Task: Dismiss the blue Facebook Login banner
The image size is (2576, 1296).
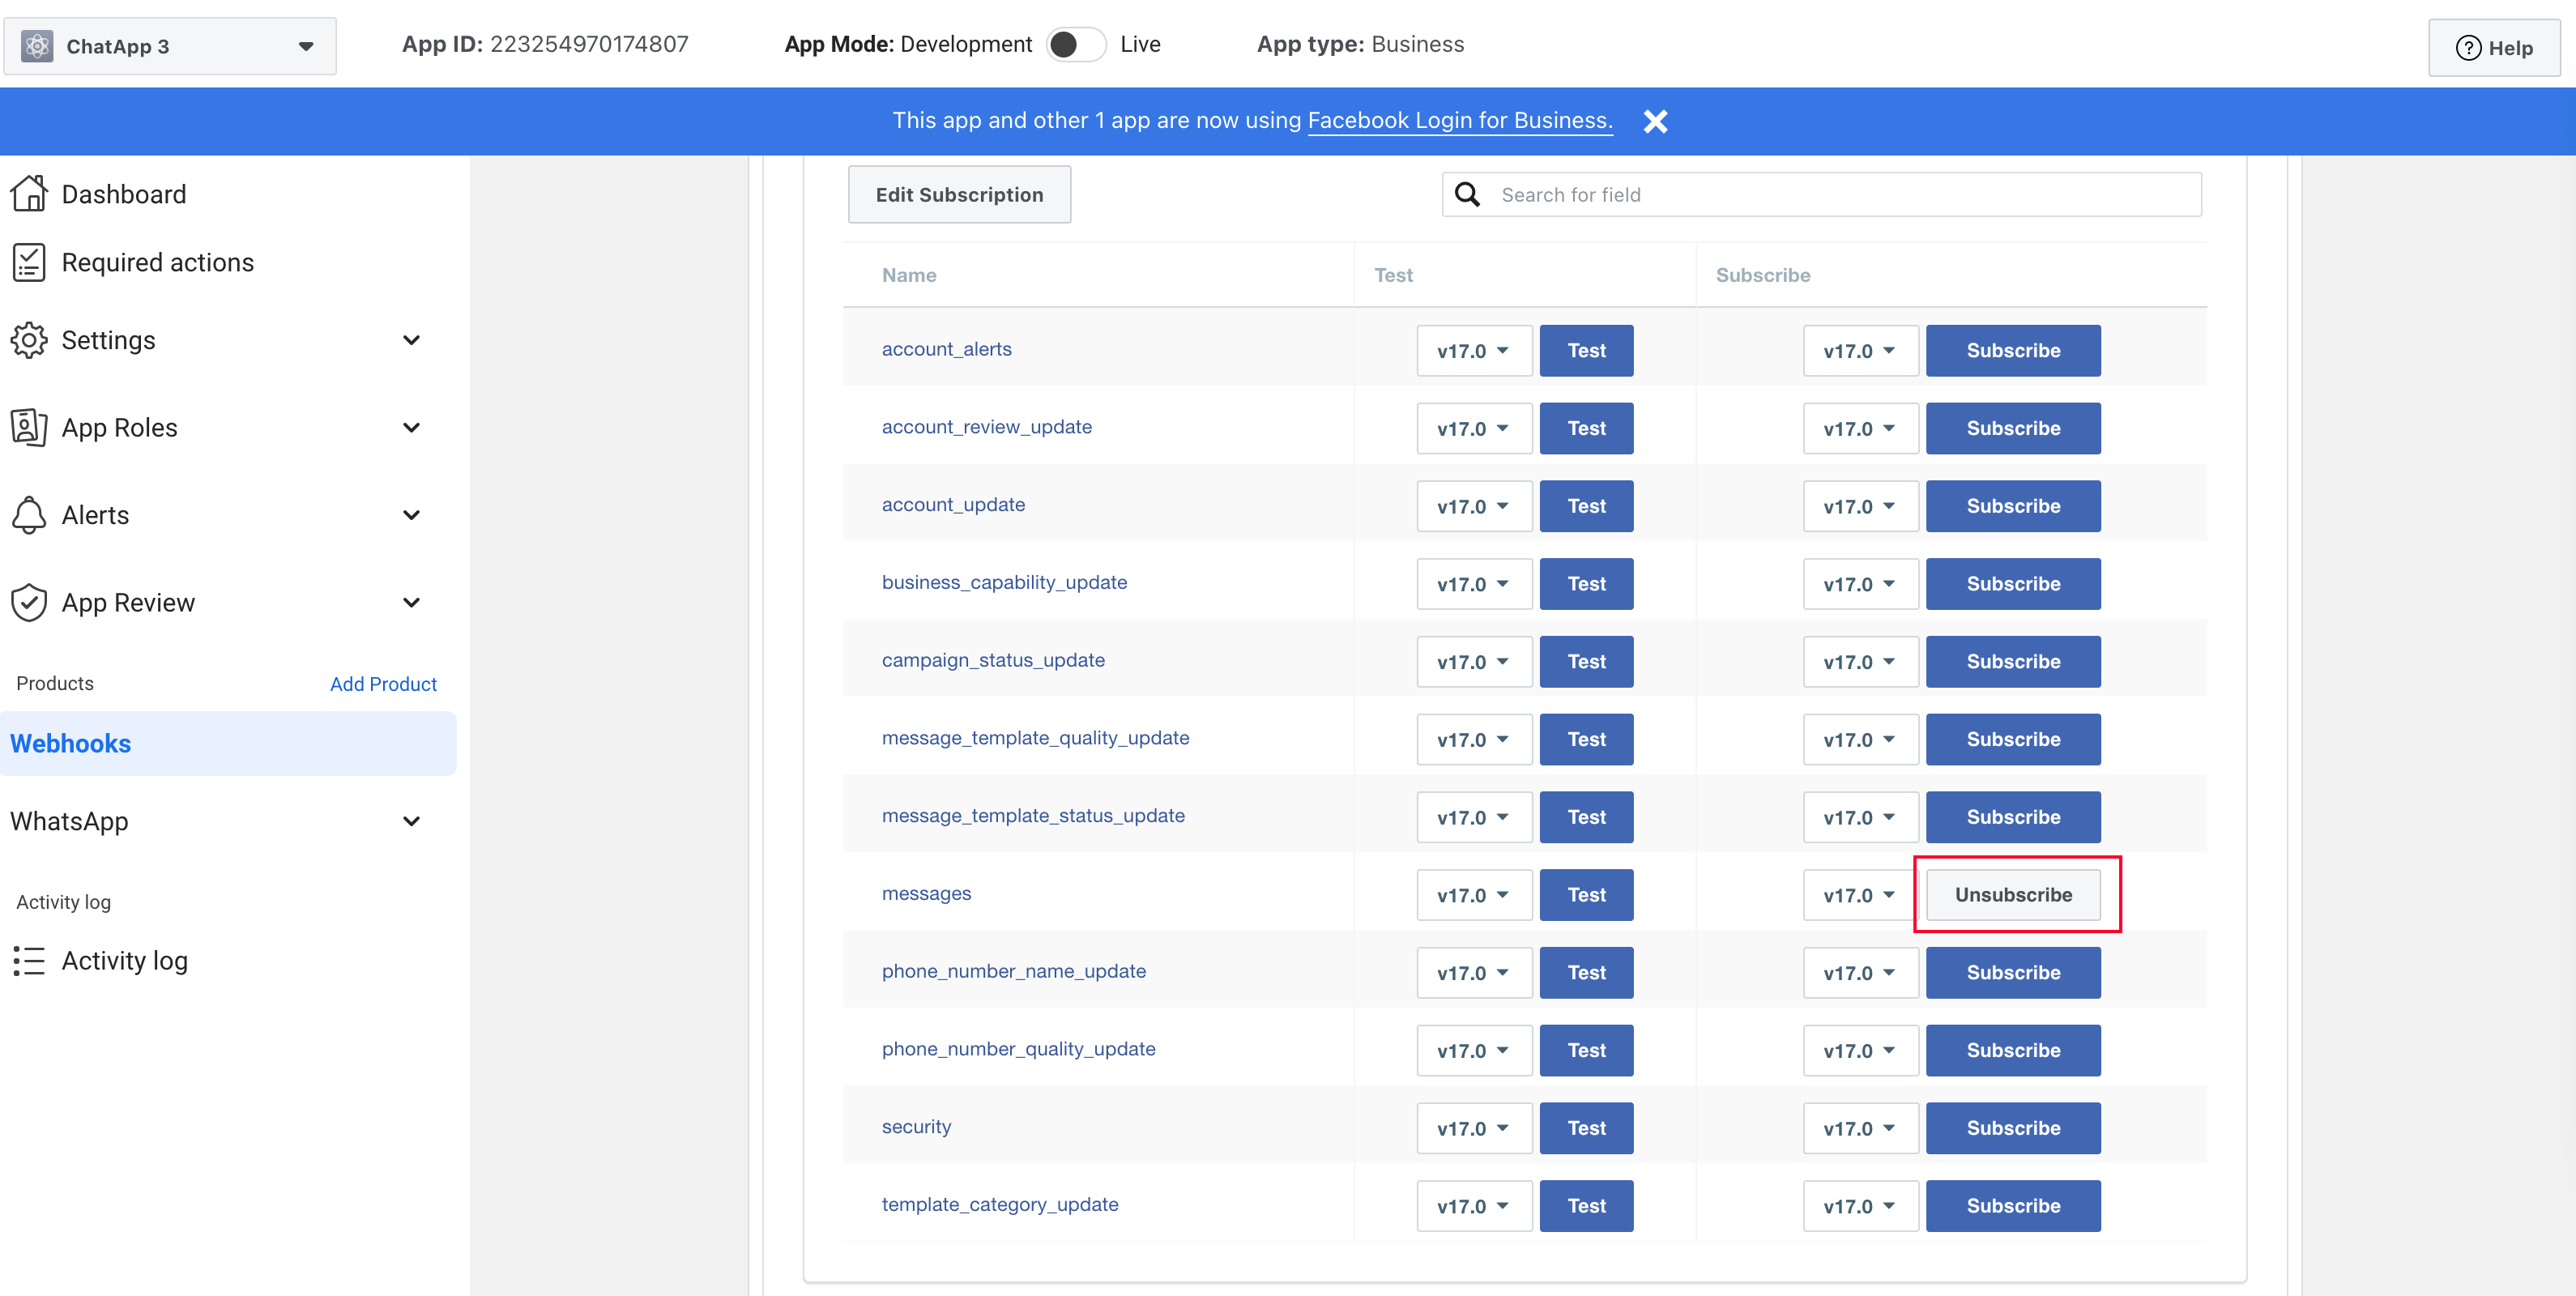Action: pos(1656,121)
